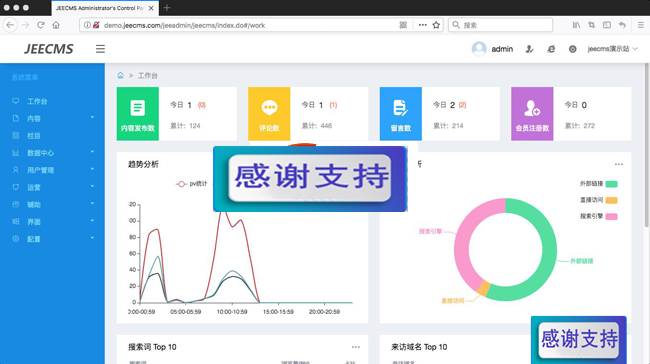Screen dimensions: 650x364
Task: Open the Firefox hamburger menu
Action: point(640,25)
